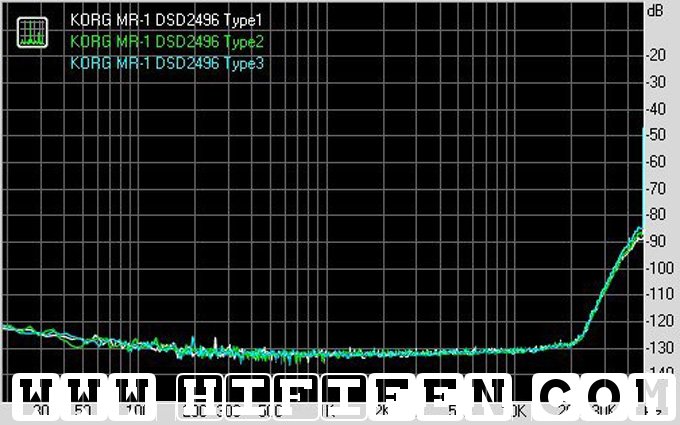680x425 pixels.
Task: Click the -90 dB axis label
Action: click(x=656, y=242)
